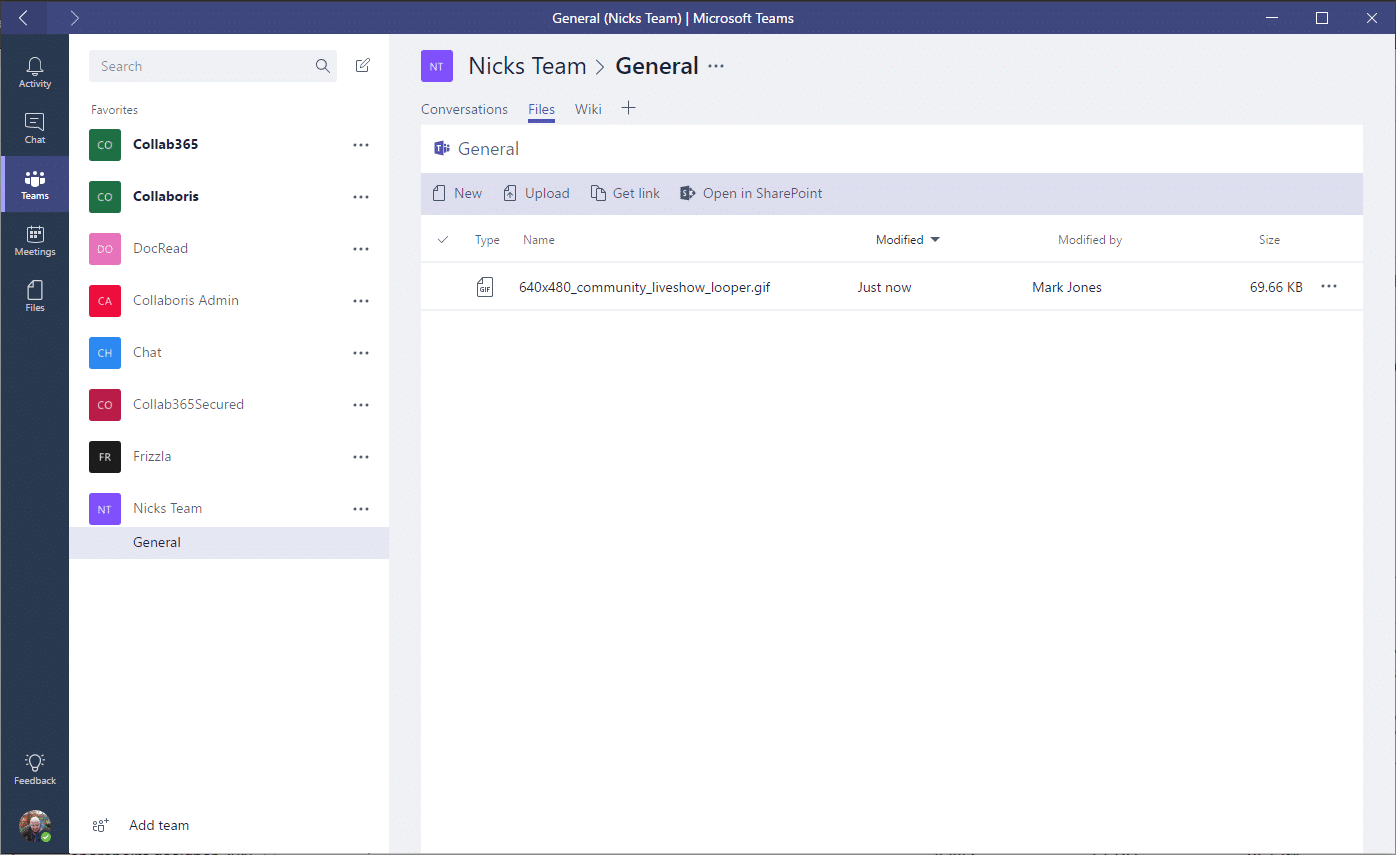Click the GIF file type icon
The height and width of the screenshot is (855, 1396).
pyautogui.click(x=485, y=287)
